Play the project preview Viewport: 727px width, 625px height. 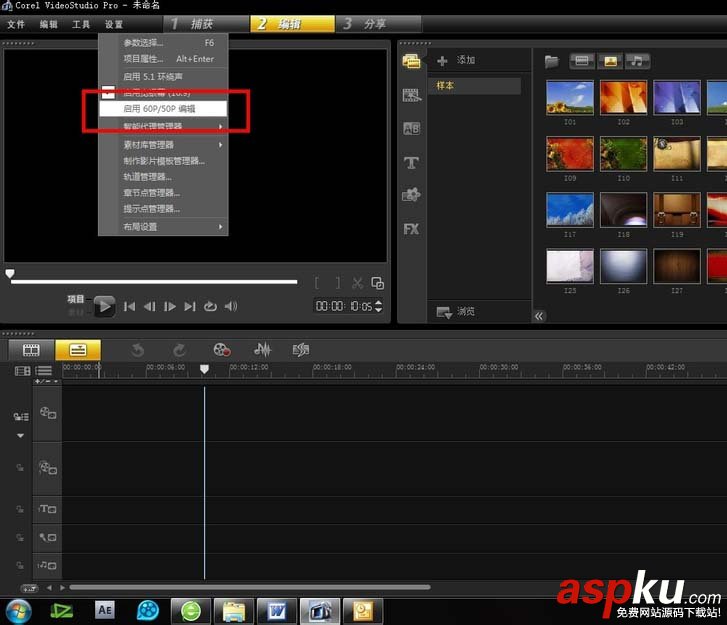pyautogui.click(x=105, y=306)
